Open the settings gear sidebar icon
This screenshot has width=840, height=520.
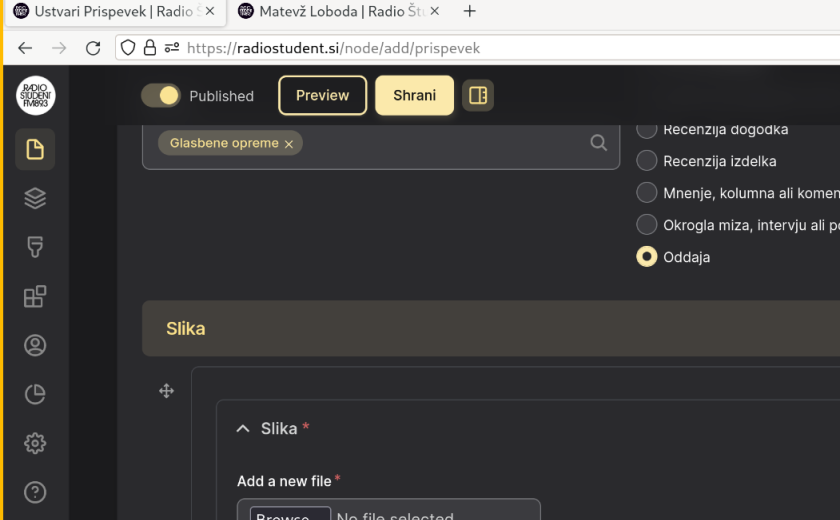click(35, 443)
